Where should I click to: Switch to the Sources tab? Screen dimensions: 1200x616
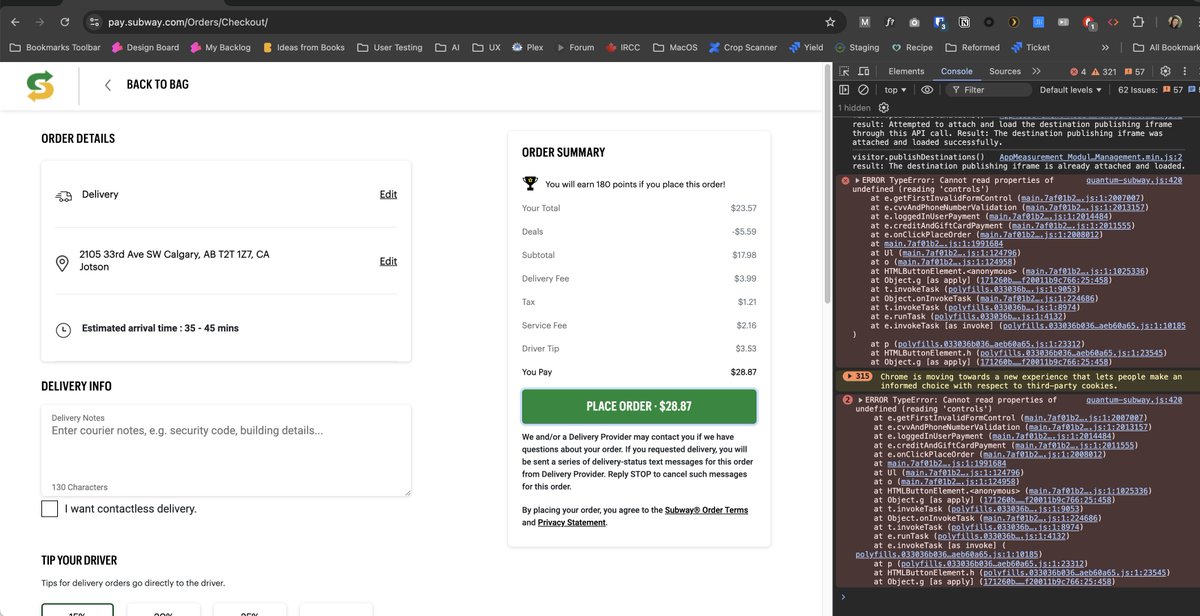(x=1005, y=71)
